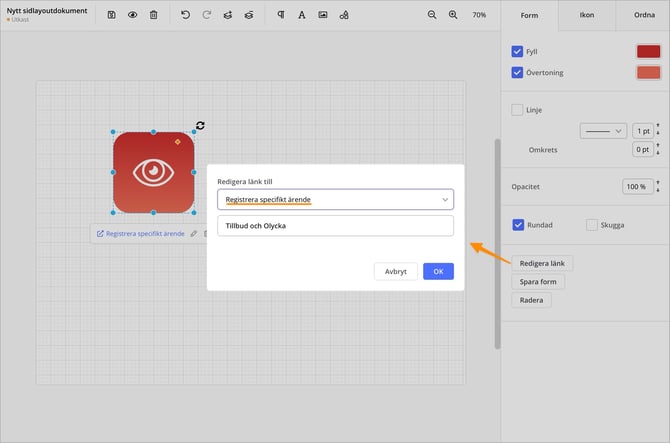Click the save document icon
The image size is (670, 443).
click(x=111, y=15)
